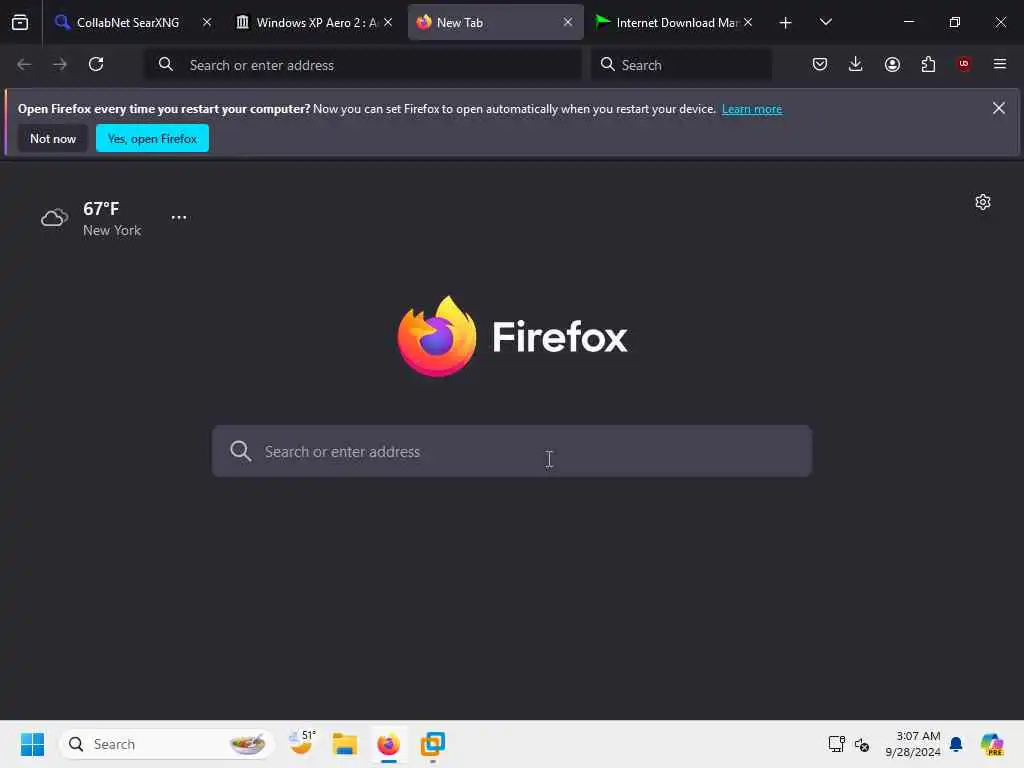The image size is (1024, 768).
Task: Close the CollabNet SearXNG tab
Action: (x=207, y=22)
